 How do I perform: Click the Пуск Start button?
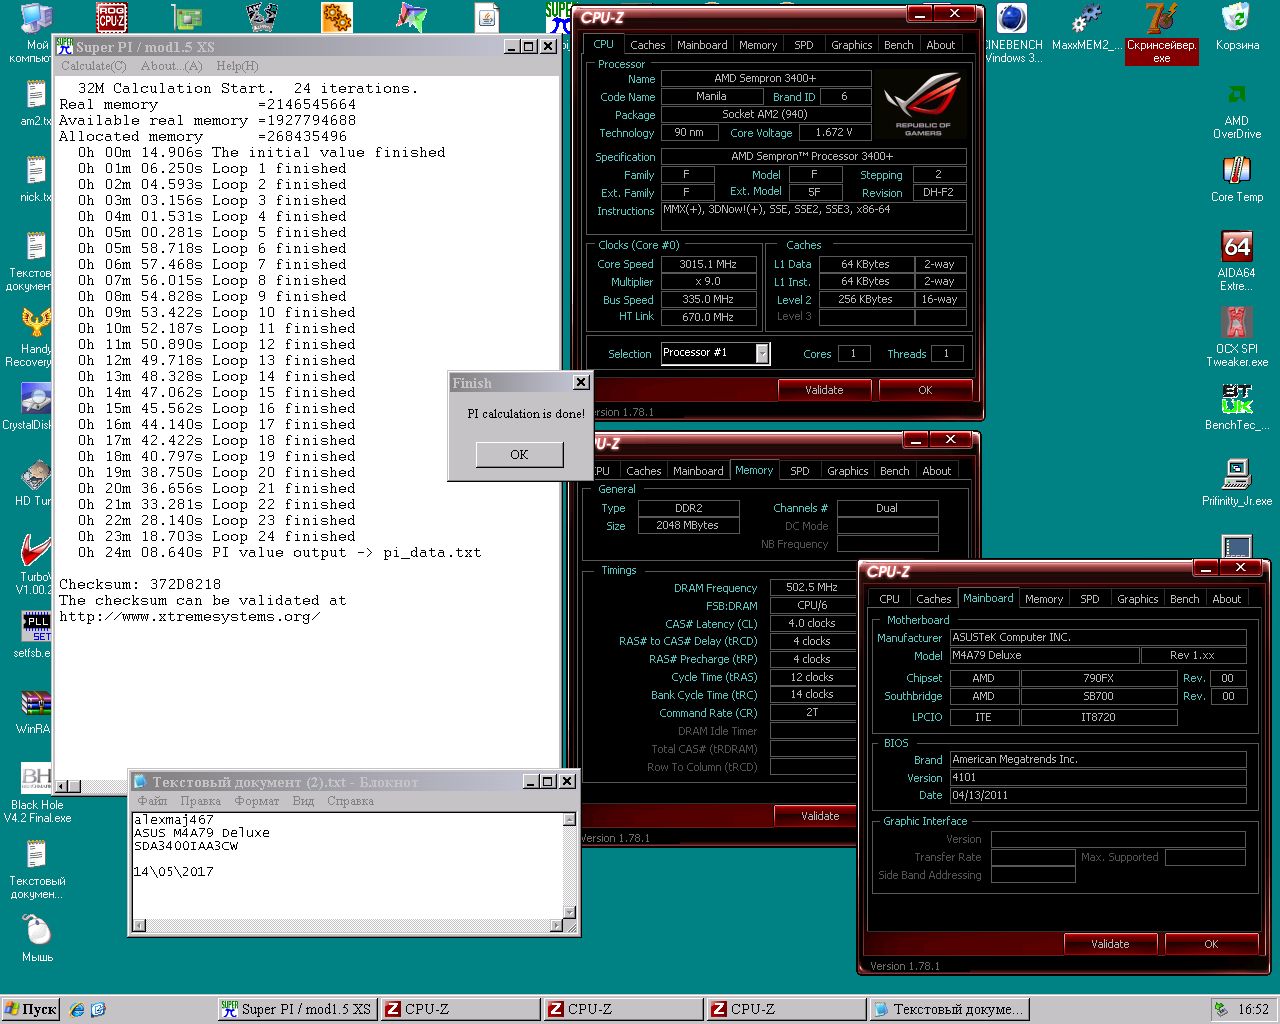coord(31,1009)
